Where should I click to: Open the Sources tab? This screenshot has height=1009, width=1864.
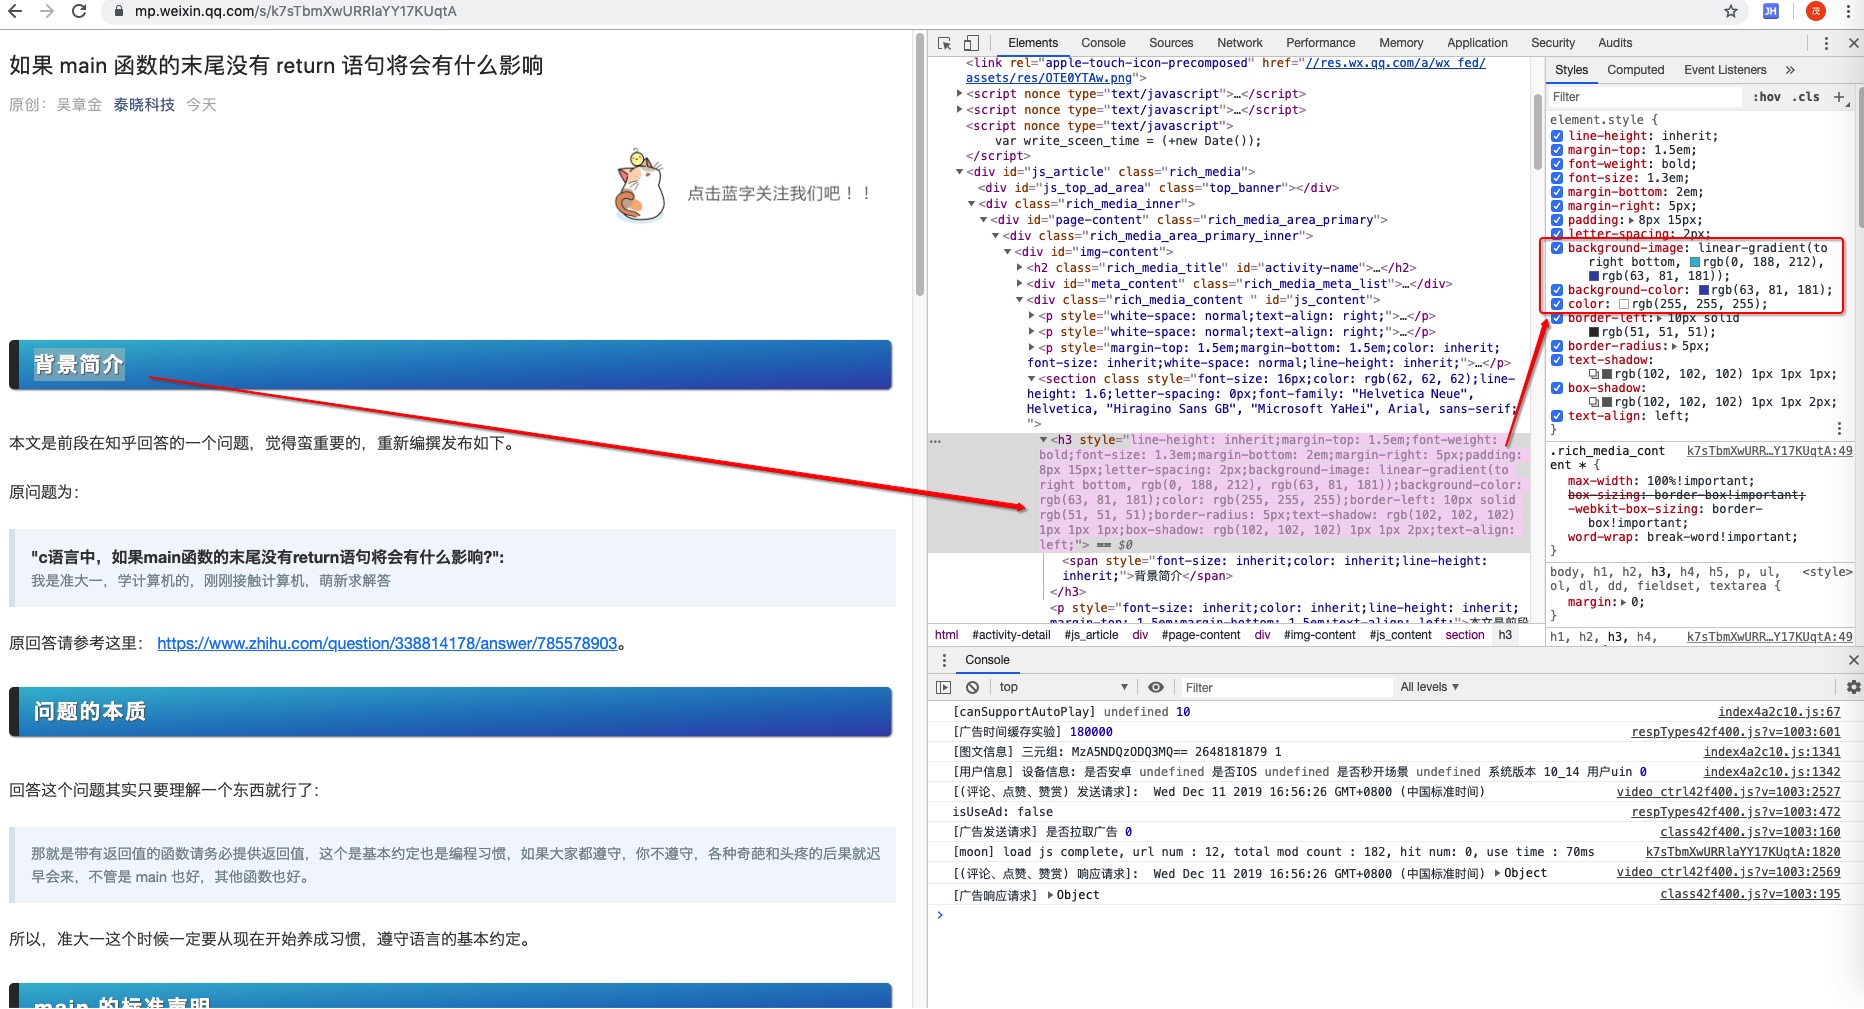tap(1171, 43)
